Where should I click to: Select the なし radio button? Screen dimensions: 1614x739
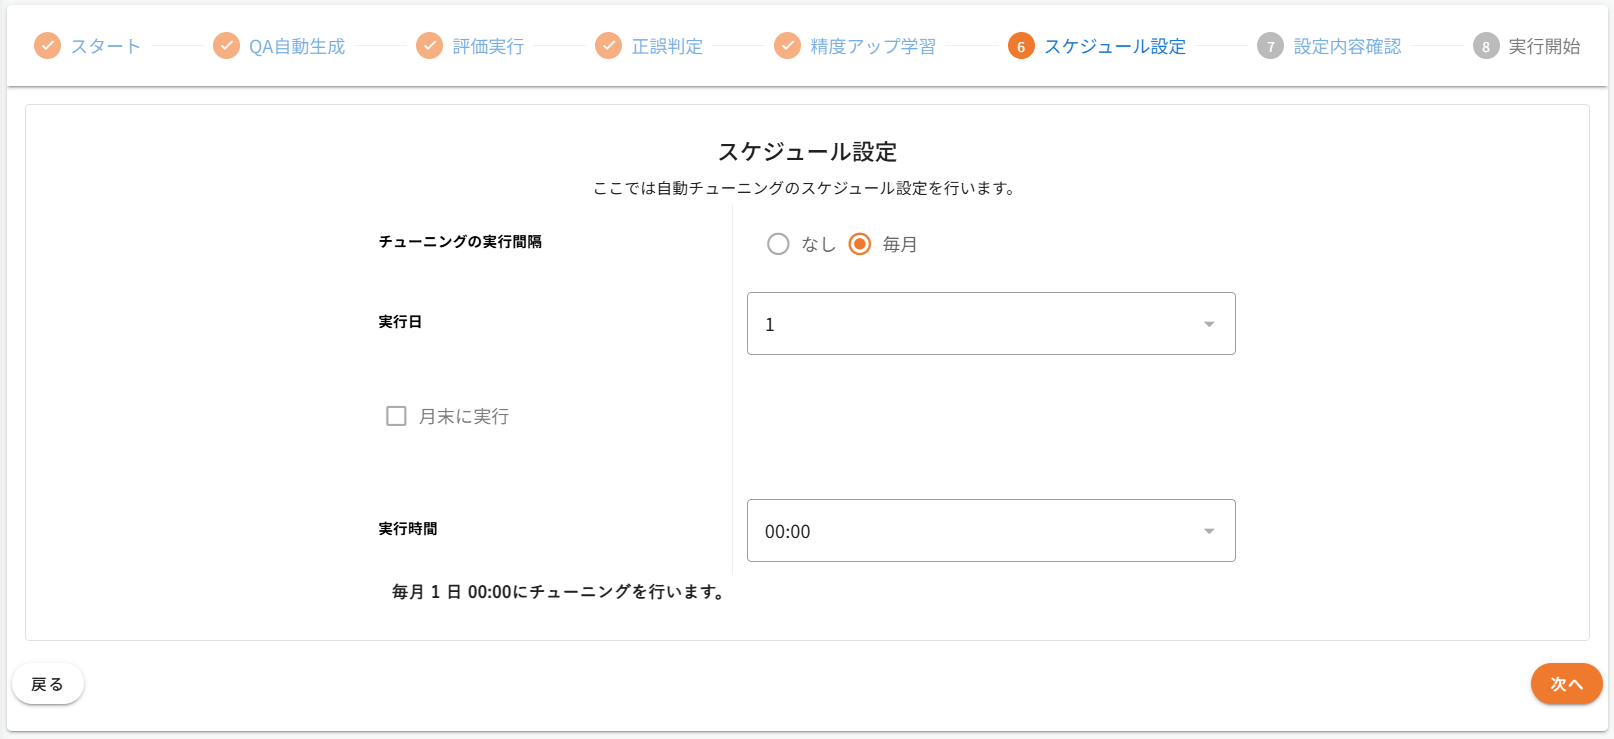point(778,244)
